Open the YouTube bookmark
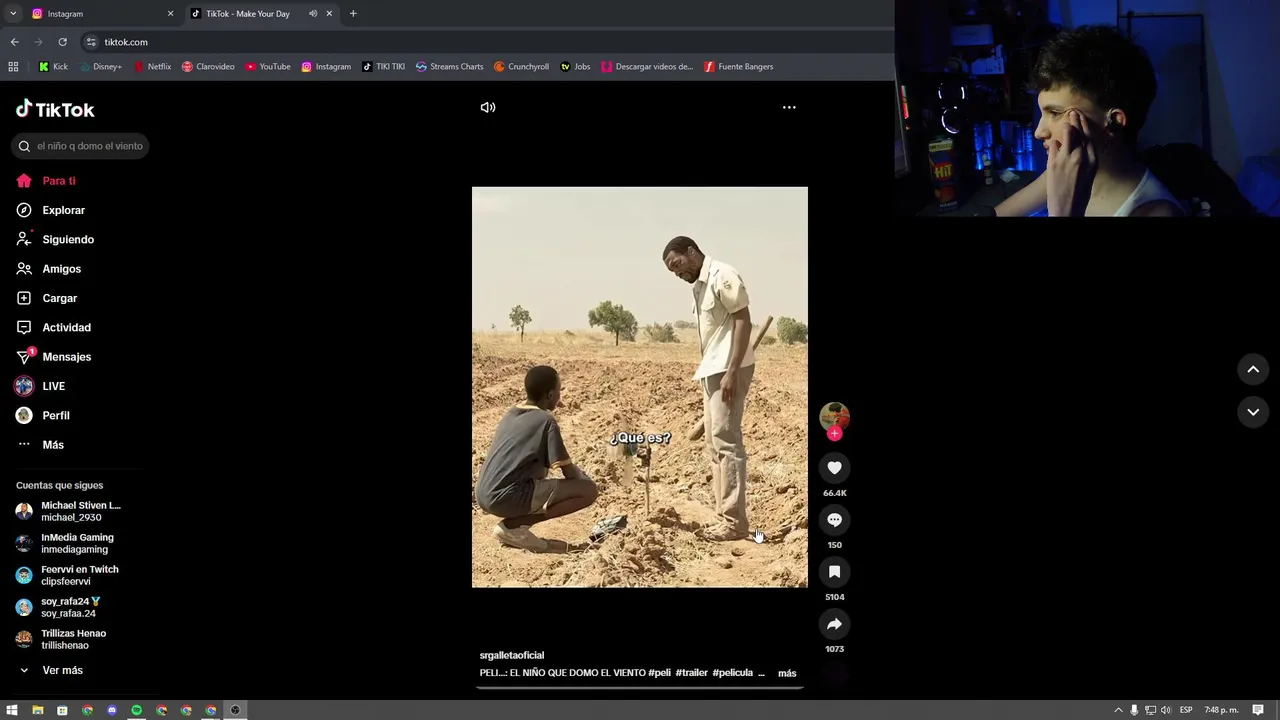The width and height of the screenshot is (1280, 720). tap(268, 67)
